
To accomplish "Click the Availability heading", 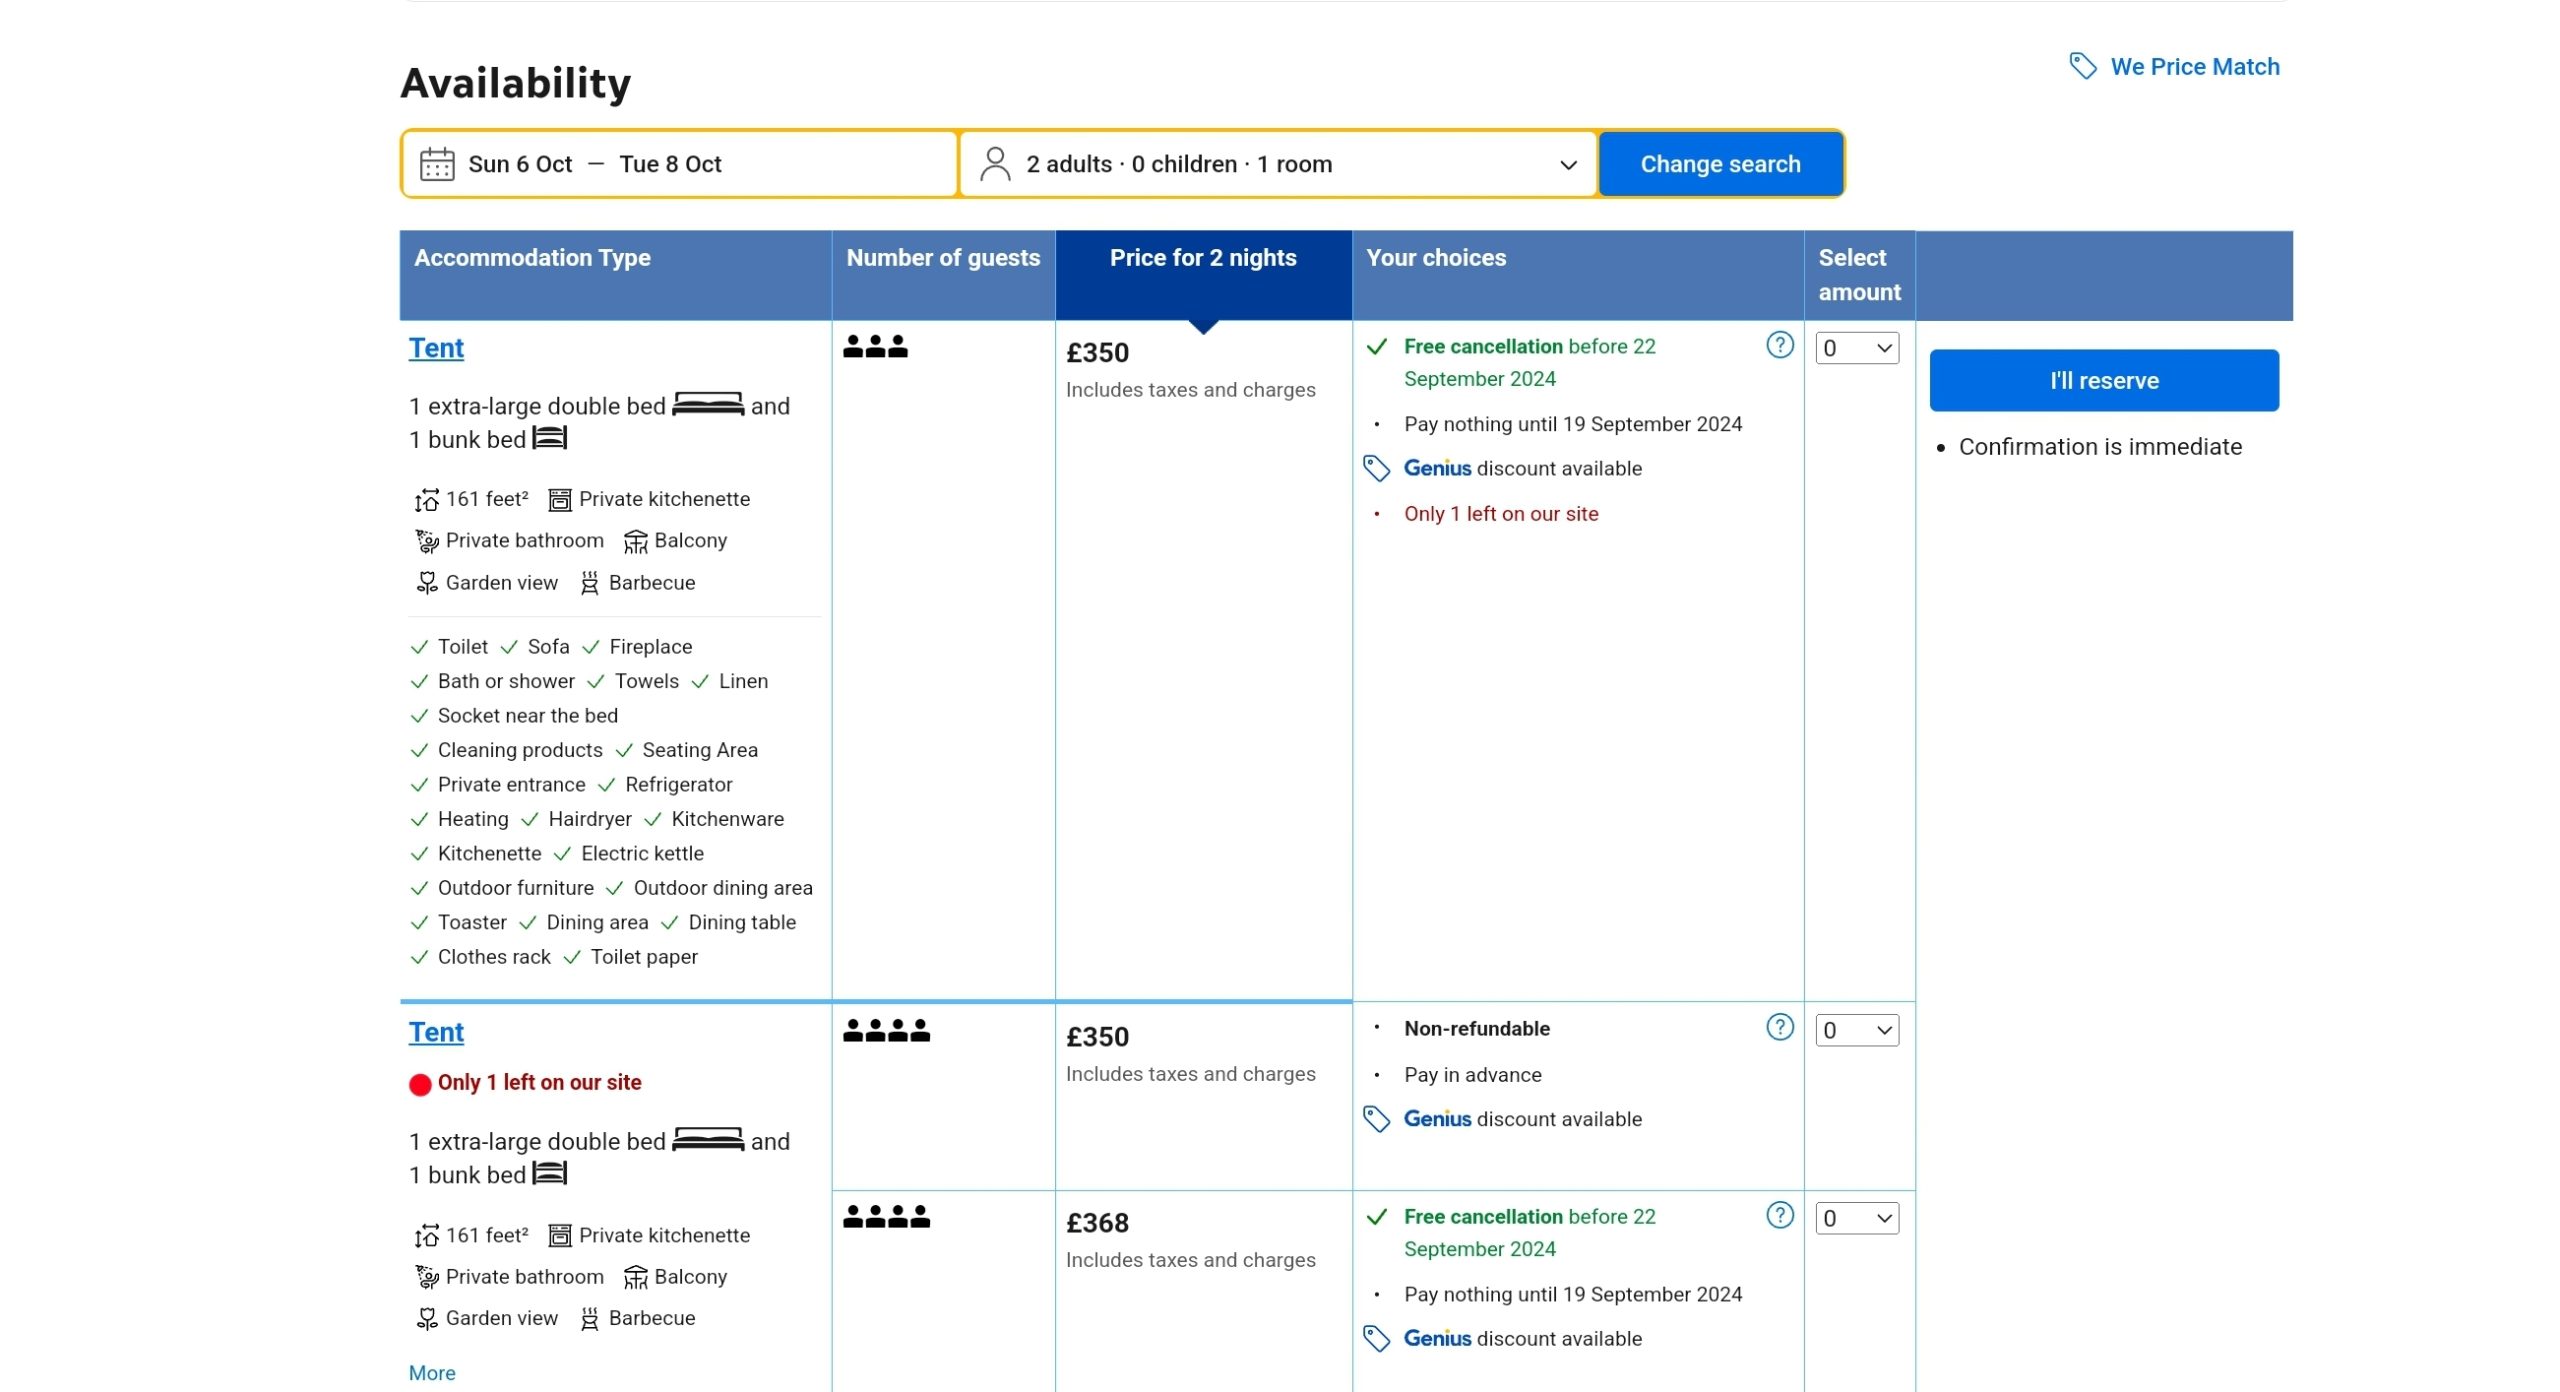I will [515, 83].
